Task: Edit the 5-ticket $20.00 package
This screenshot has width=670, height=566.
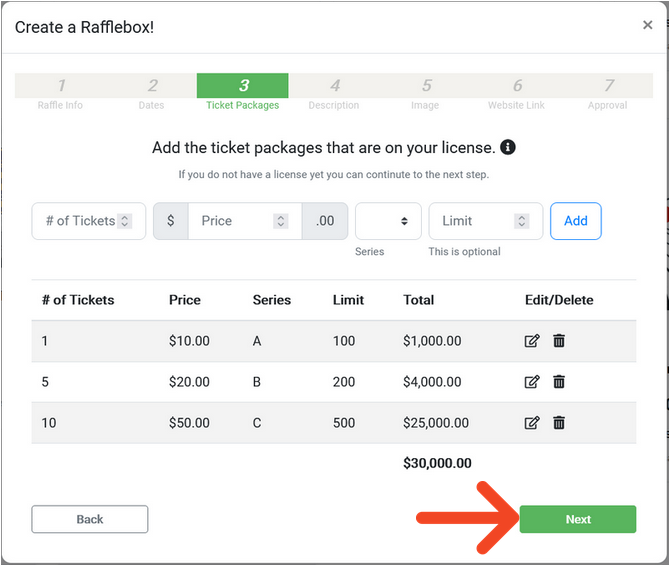Action: [532, 381]
